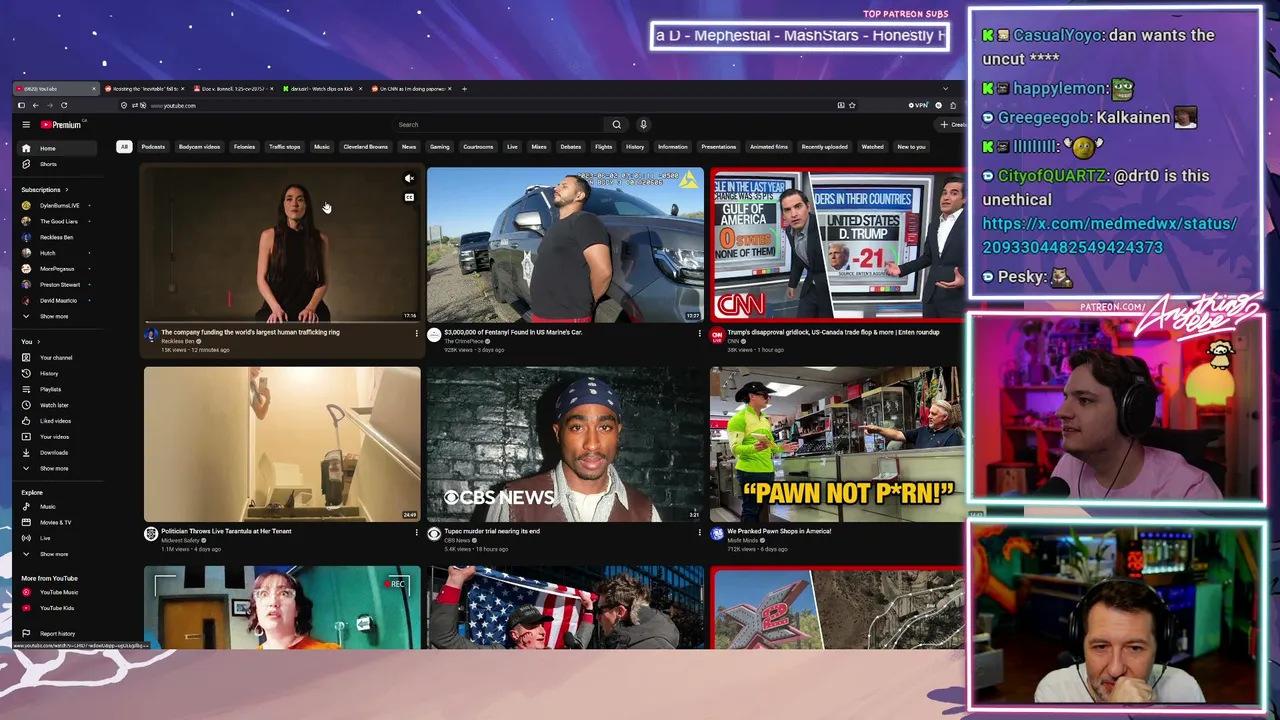Click the x.com link in stream chat

1109,235
